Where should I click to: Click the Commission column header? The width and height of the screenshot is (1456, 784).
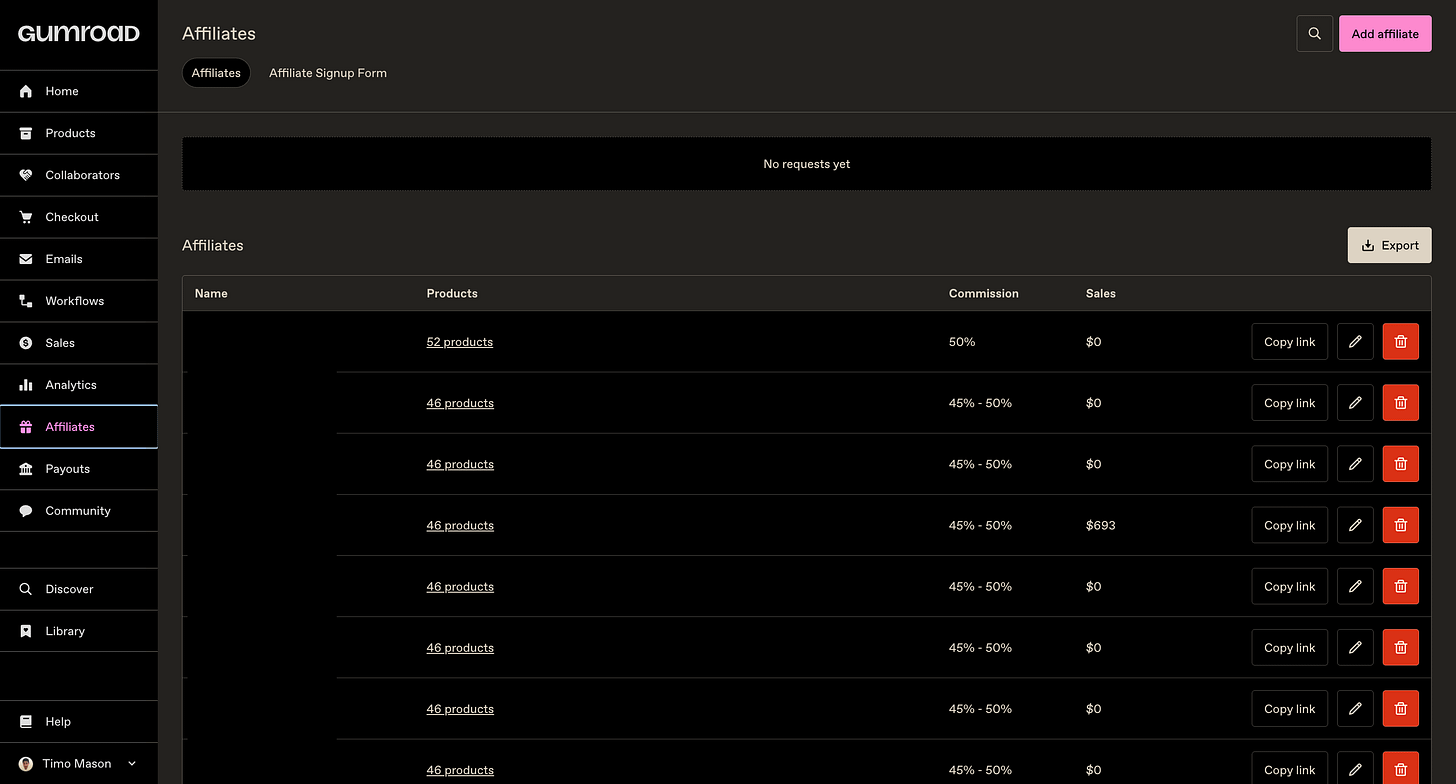coord(984,294)
